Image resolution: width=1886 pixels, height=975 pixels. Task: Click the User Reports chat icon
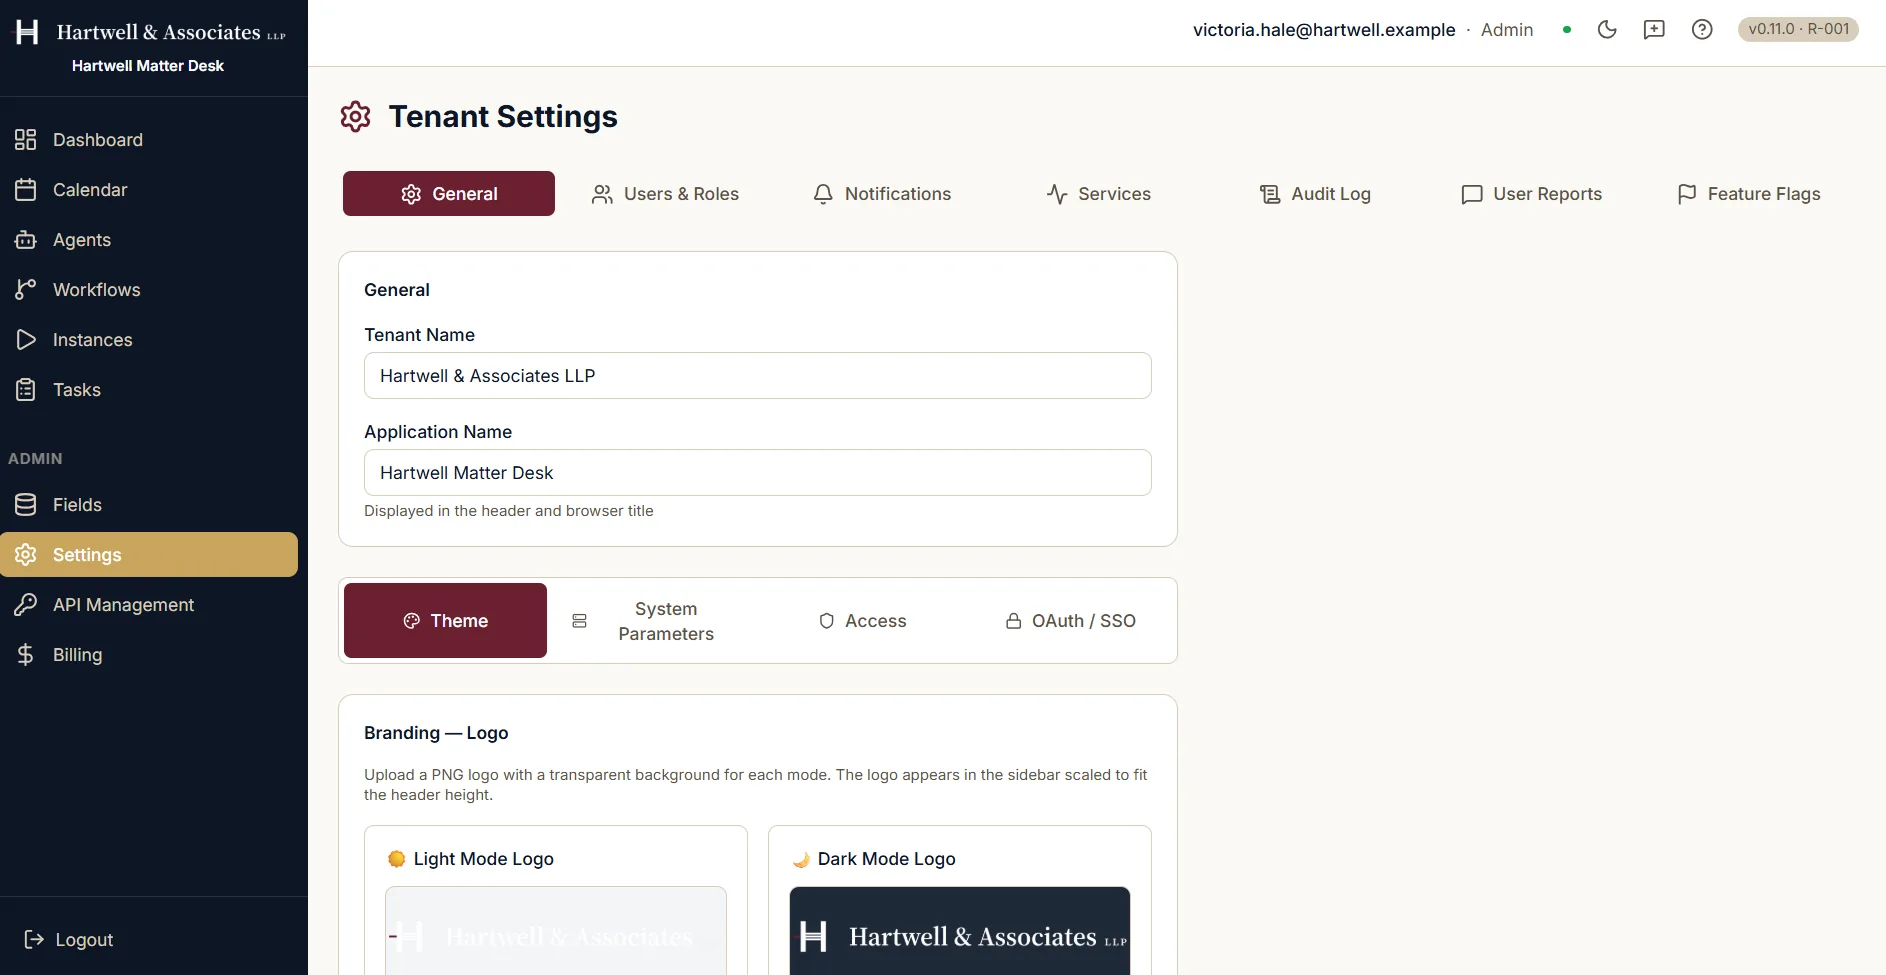(x=1472, y=194)
